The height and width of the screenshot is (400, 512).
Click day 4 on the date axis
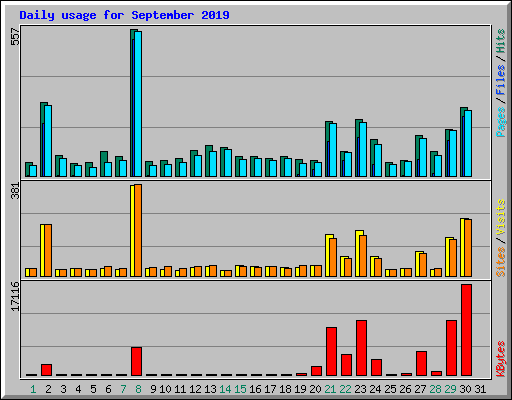pos(78,389)
